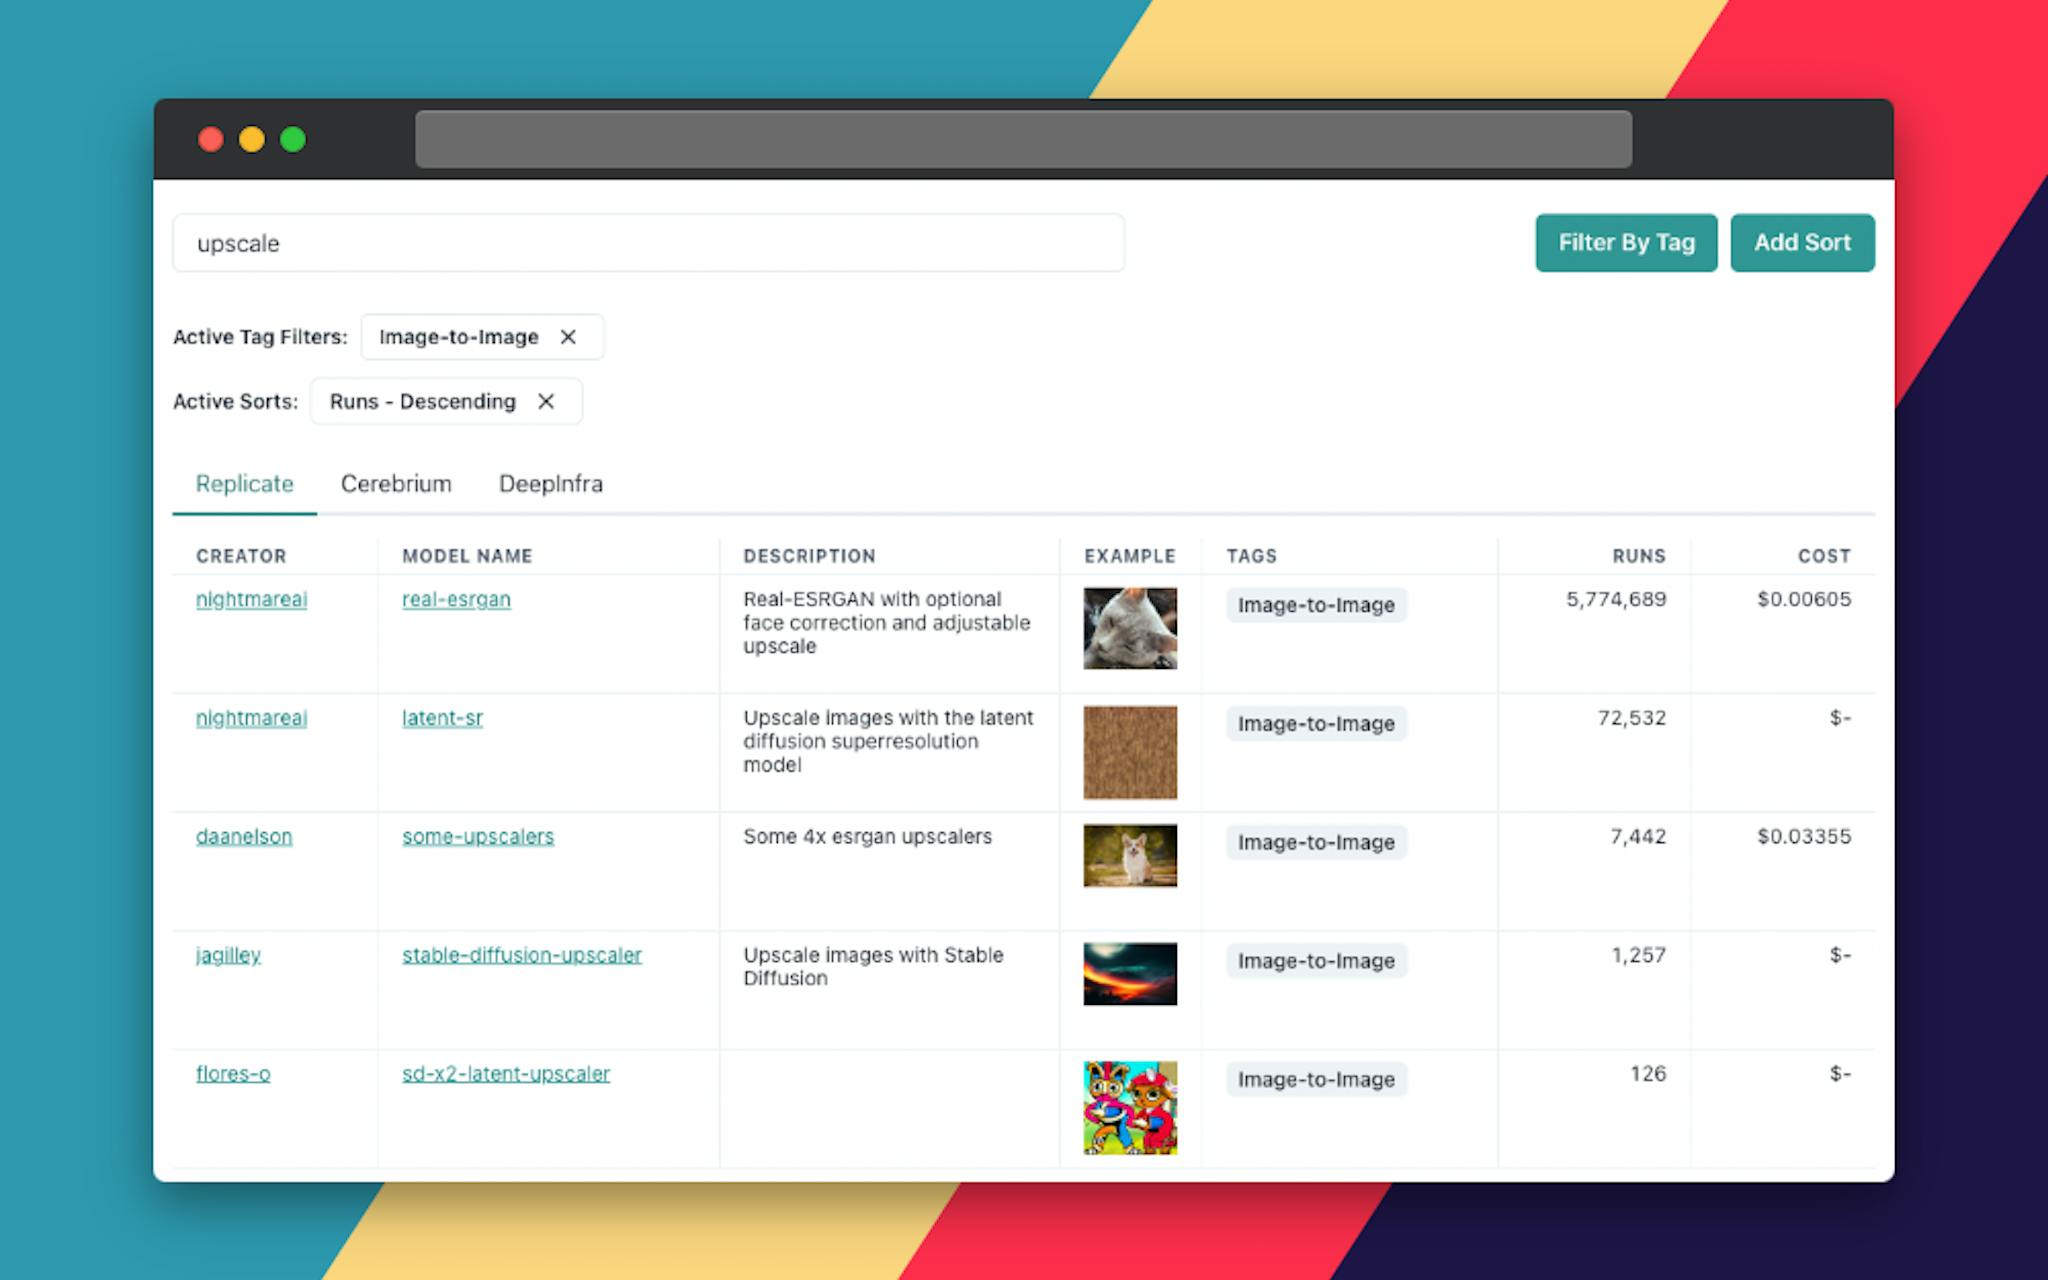Viewport: 2048px width, 1280px height.
Task: Open the latent-sr model link
Action: point(442,718)
